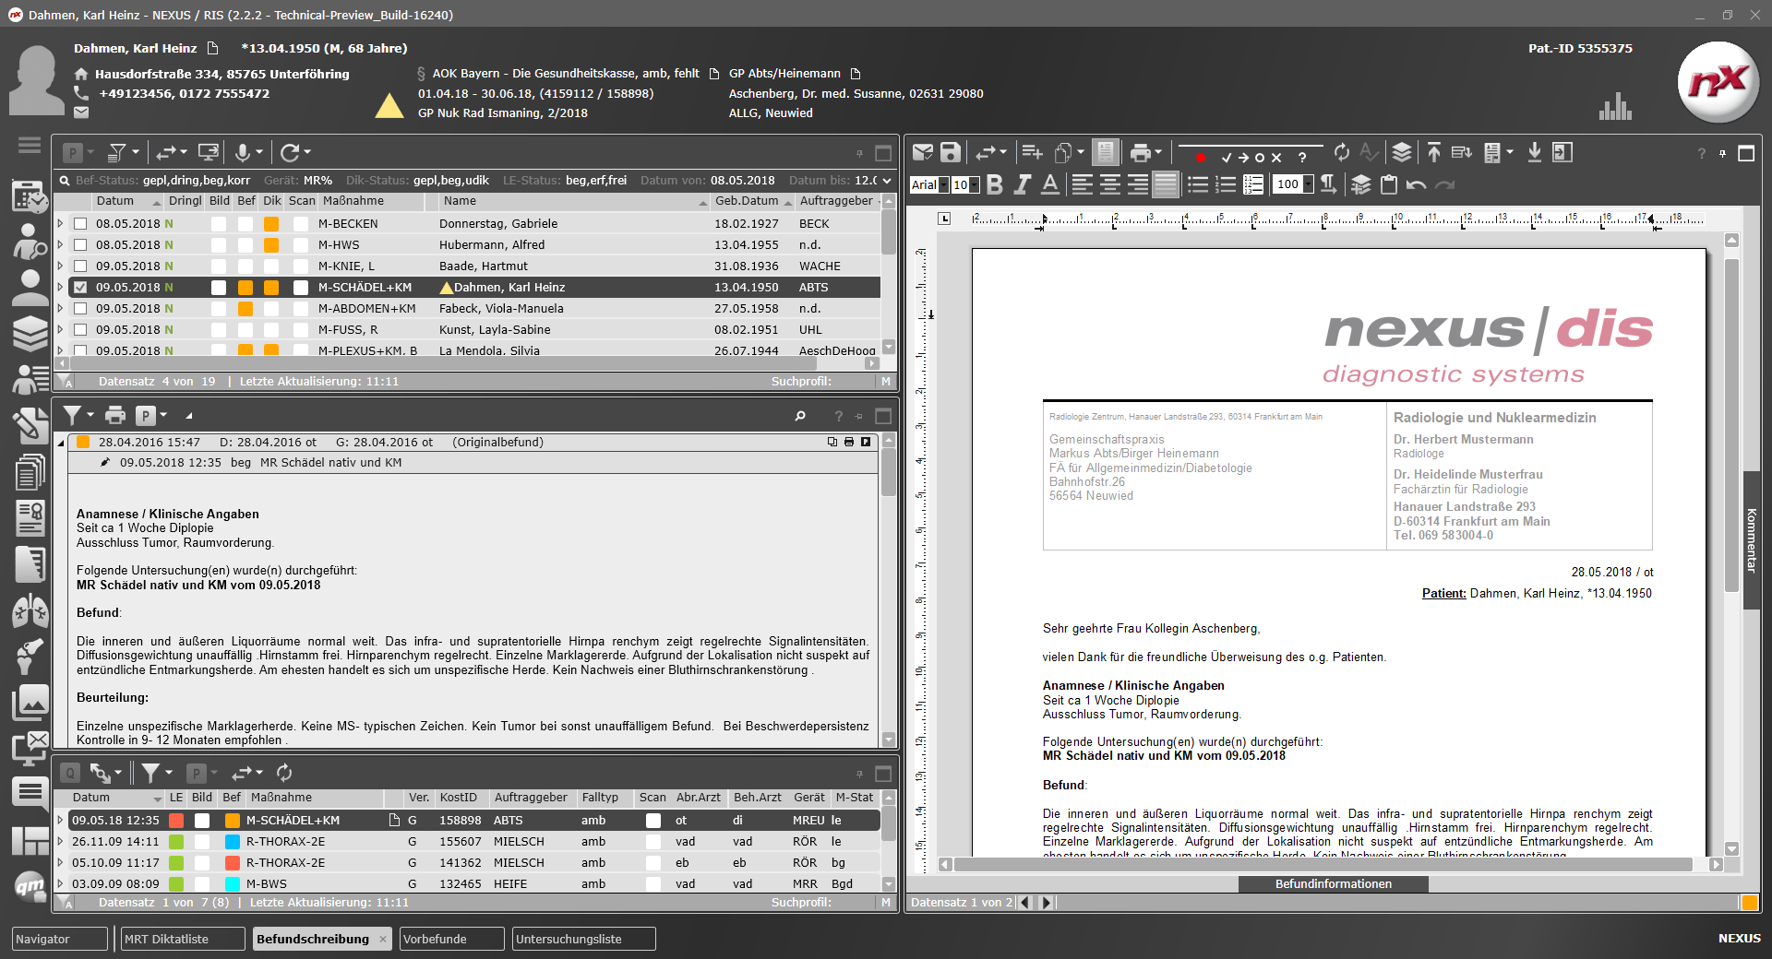The image size is (1772, 959).
Task: Check the box for Kunst, Layla-Sabine row
Action: tap(81, 330)
